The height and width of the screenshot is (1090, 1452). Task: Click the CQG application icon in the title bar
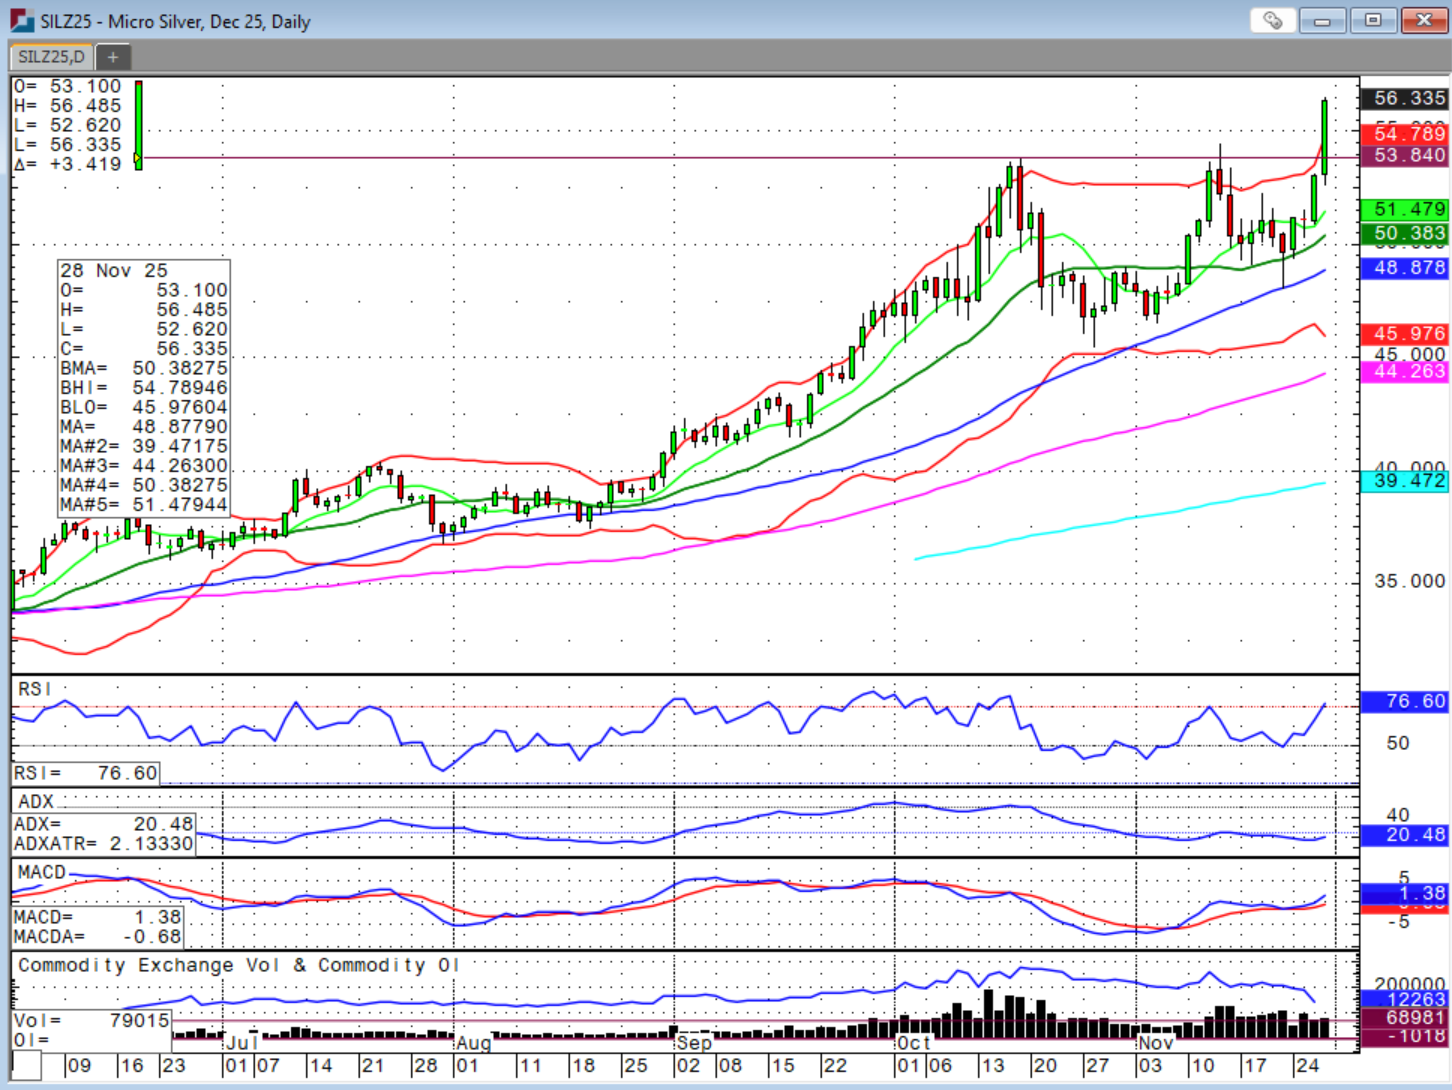tap(21, 20)
